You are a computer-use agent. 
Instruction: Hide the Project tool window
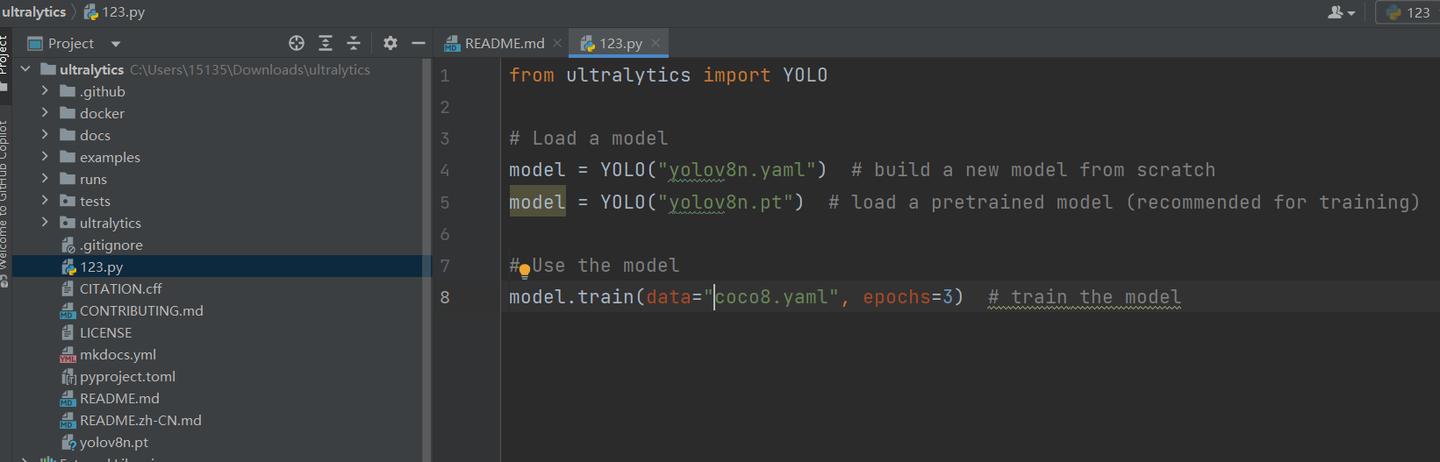418,43
